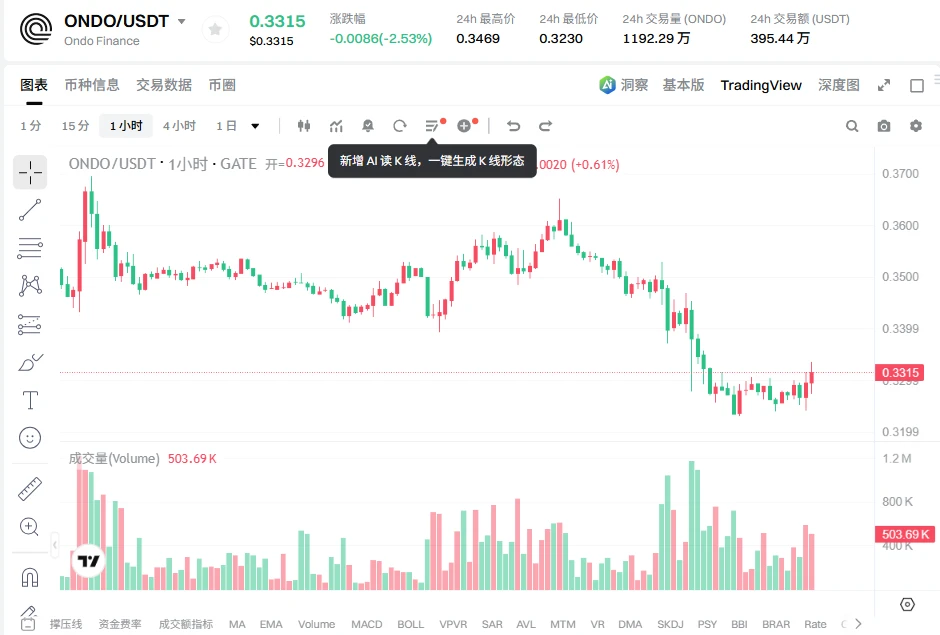Toggle the VPVR indicator
Screen dimensions: 940x635
point(453,624)
